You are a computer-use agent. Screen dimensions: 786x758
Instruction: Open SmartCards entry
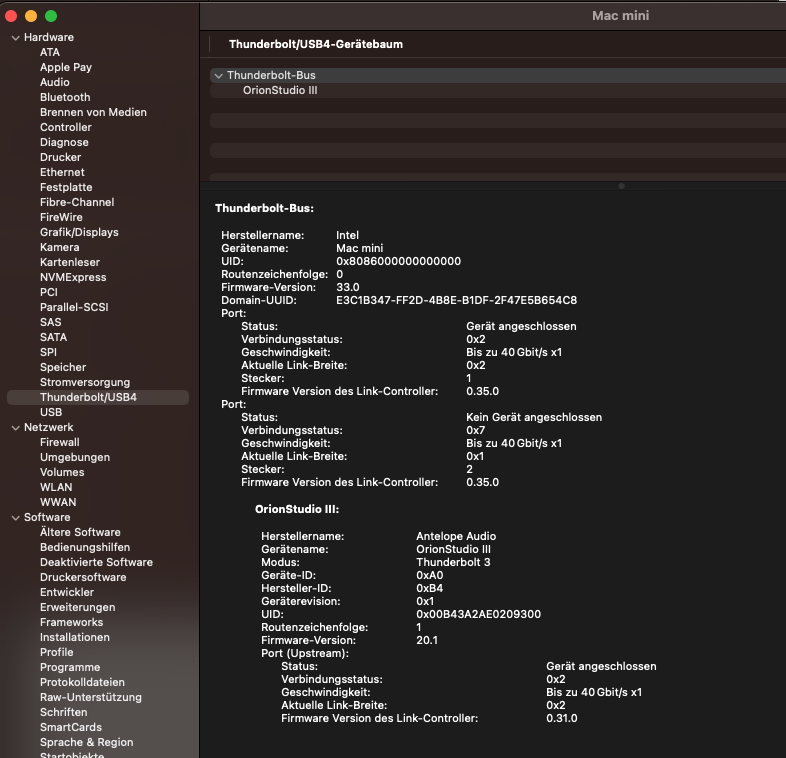pos(71,727)
